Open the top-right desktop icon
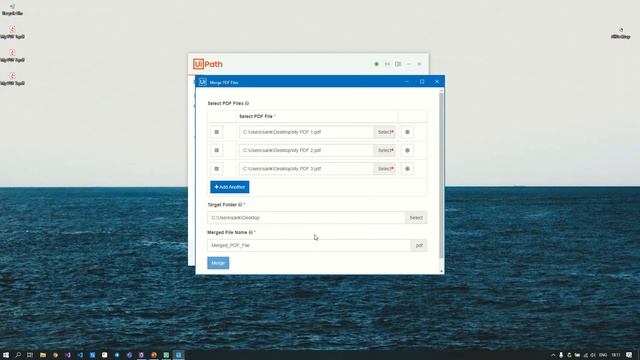 (x=620, y=33)
